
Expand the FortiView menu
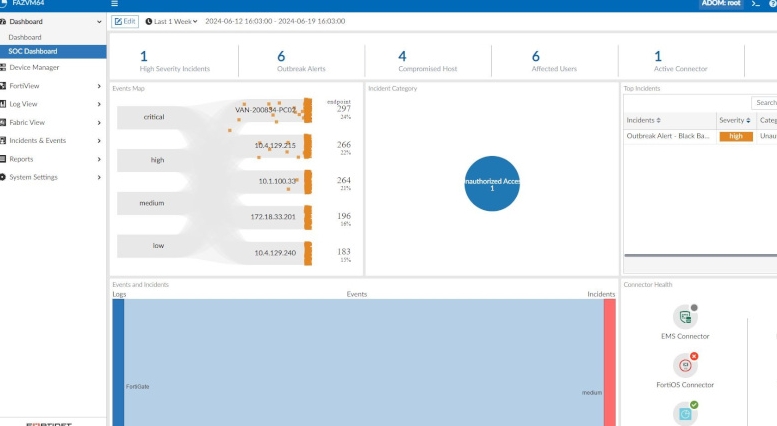tap(98, 86)
